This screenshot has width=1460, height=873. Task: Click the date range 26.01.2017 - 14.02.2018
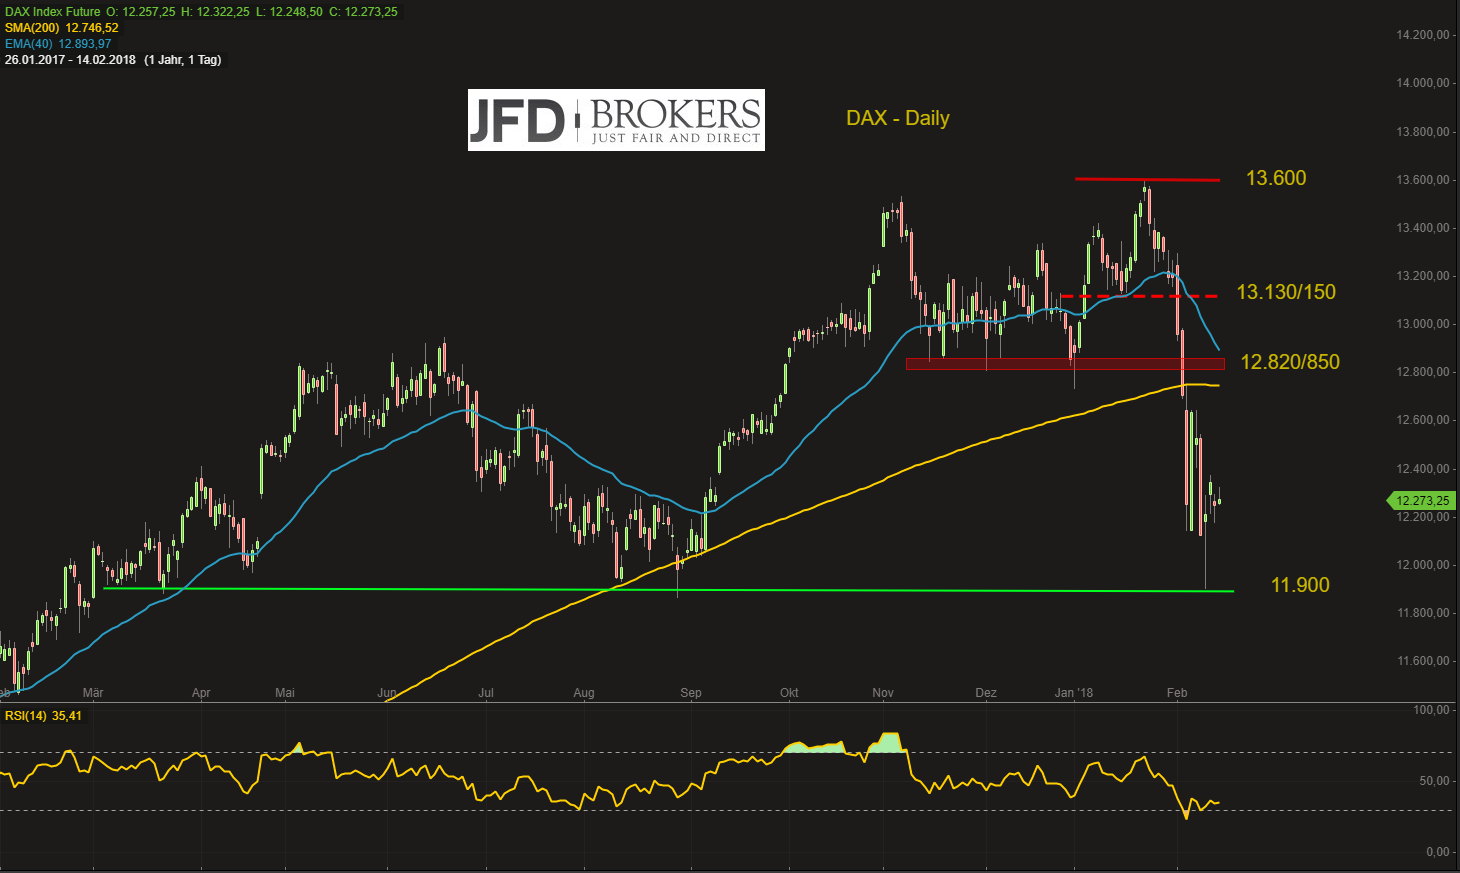point(70,60)
